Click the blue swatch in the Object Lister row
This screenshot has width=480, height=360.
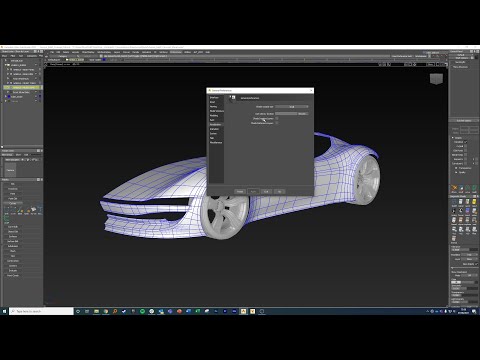(9, 96)
